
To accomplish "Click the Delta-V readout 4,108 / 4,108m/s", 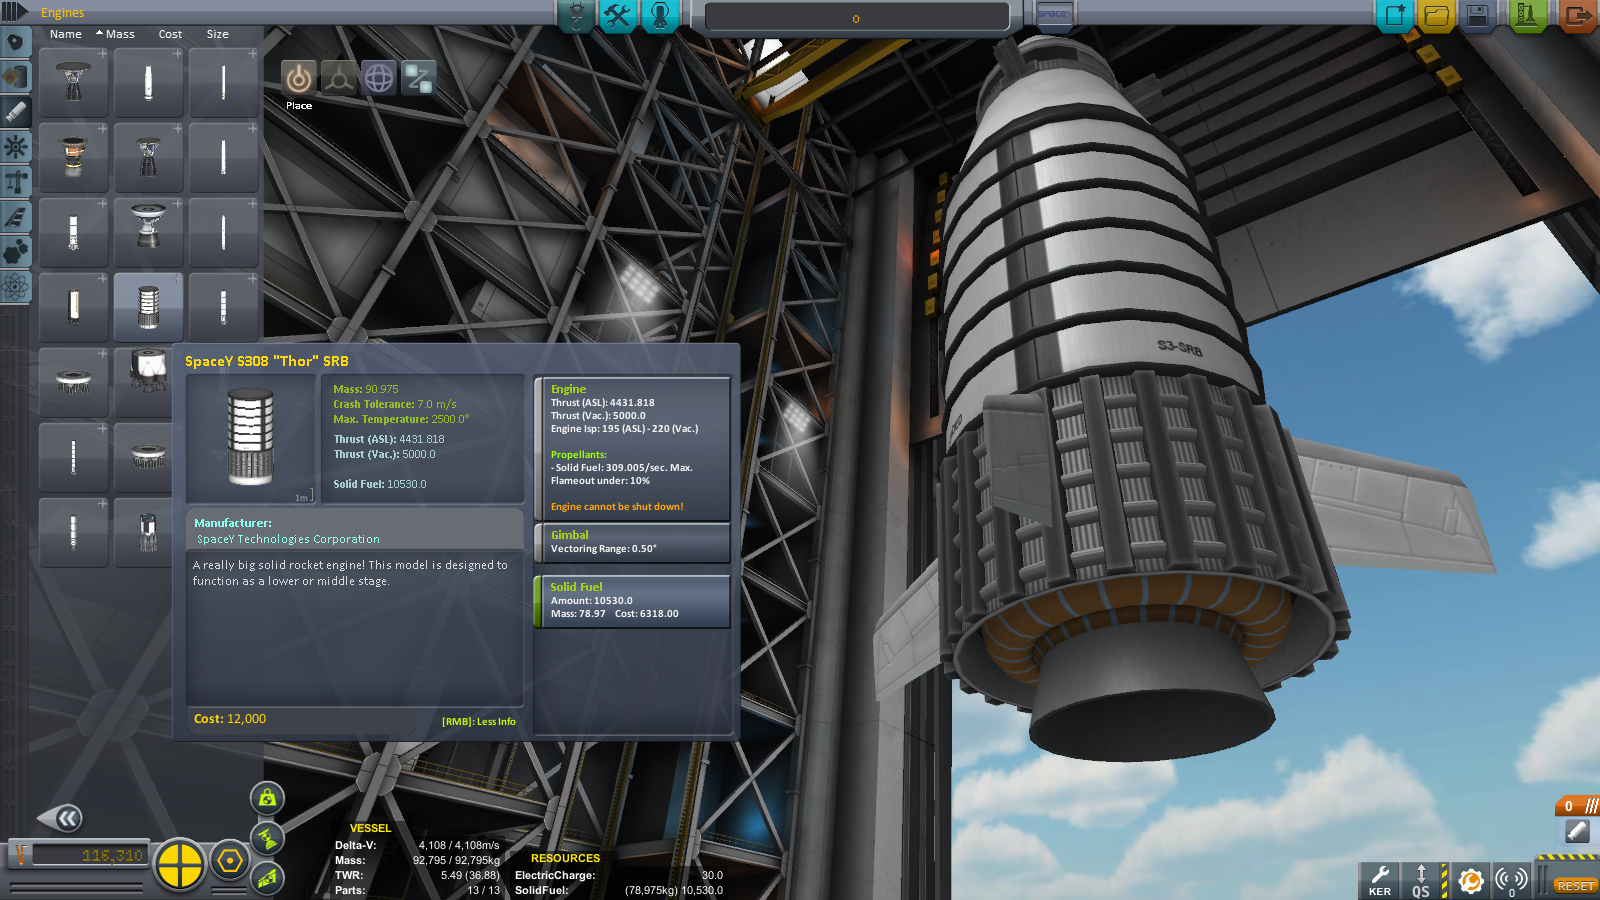I will click(x=459, y=845).
